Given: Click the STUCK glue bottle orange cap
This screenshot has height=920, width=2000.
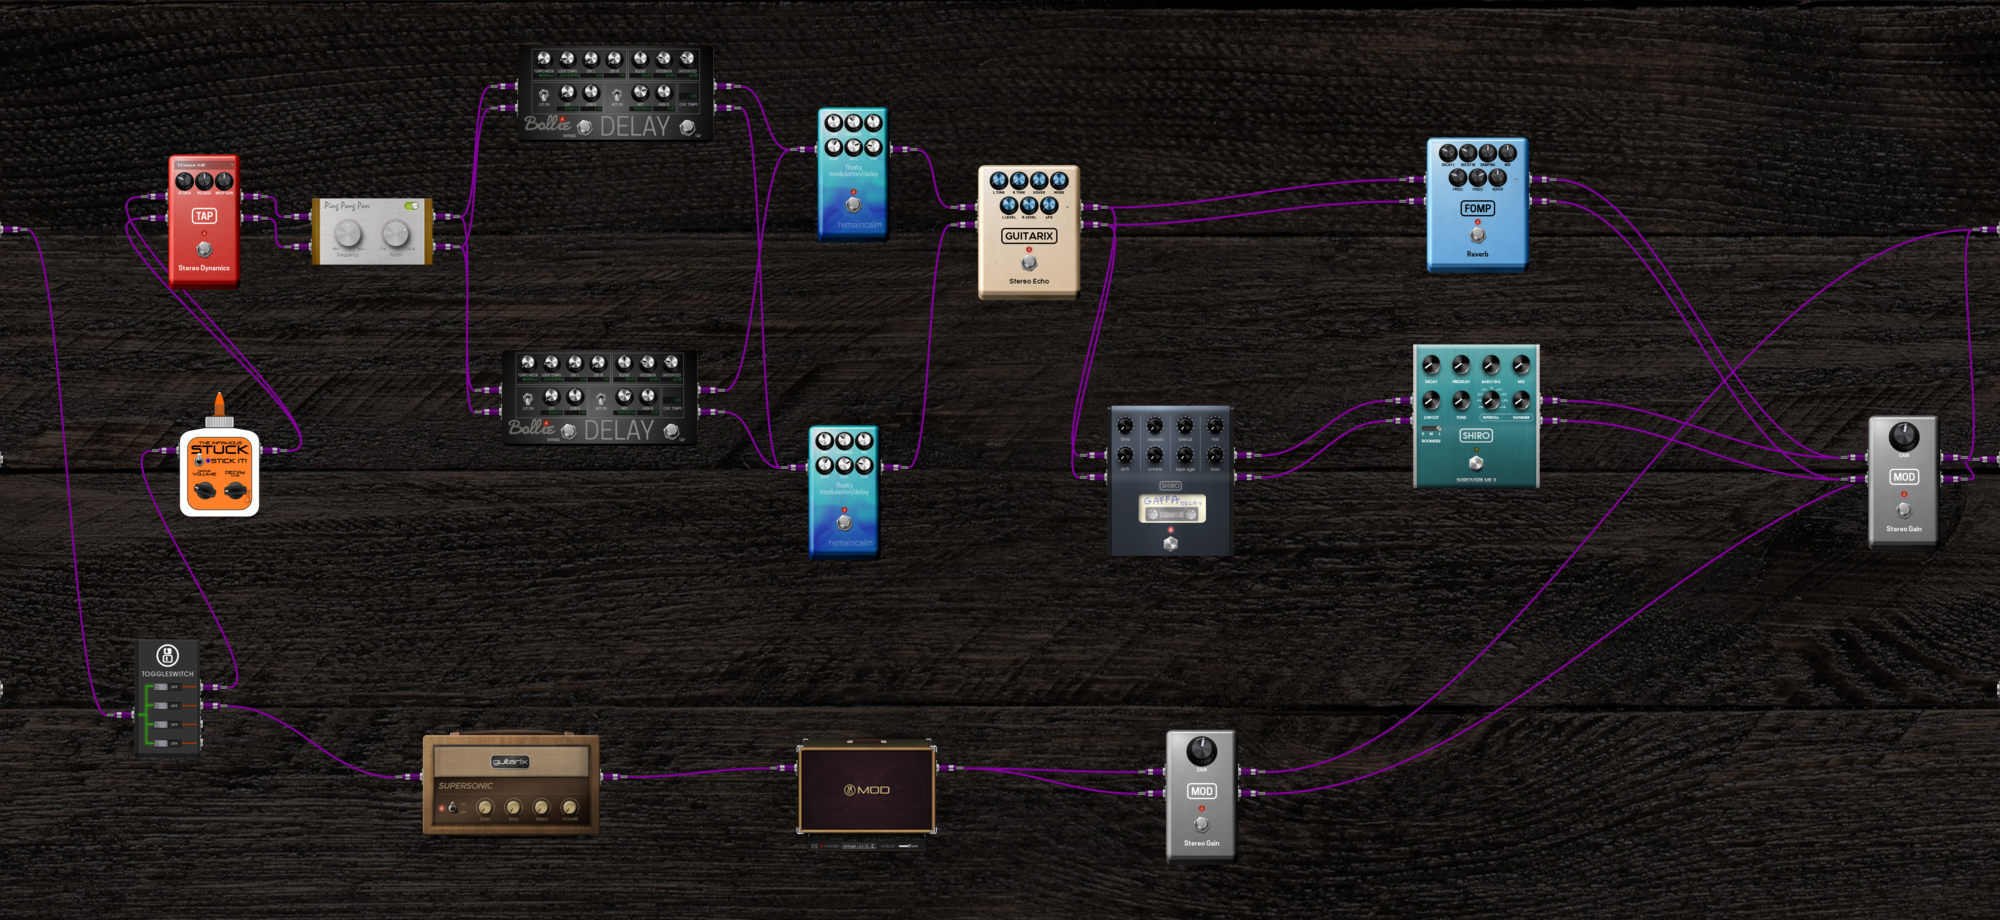Looking at the screenshot, I should [219, 404].
